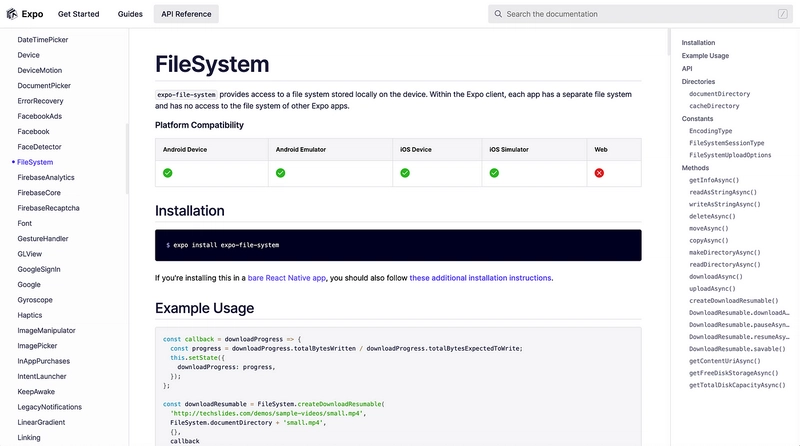Open Gyroscope in the sidebar
Viewport: 800px width, 446px height.
(35, 300)
